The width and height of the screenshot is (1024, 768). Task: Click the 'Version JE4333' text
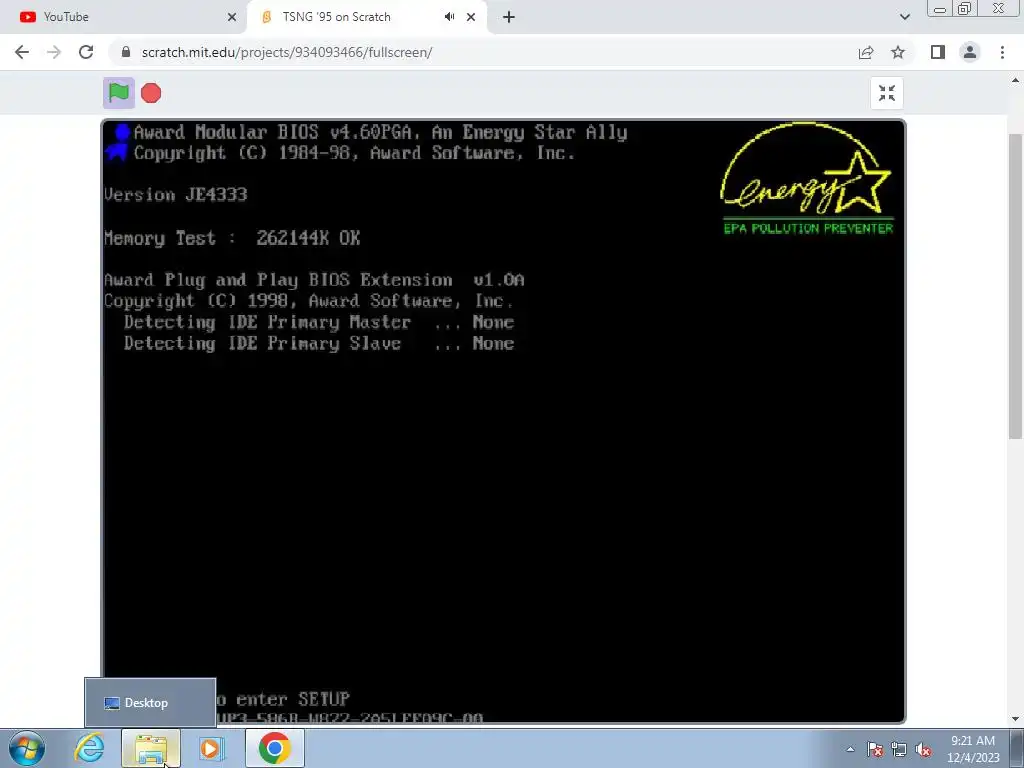(176, 195)
